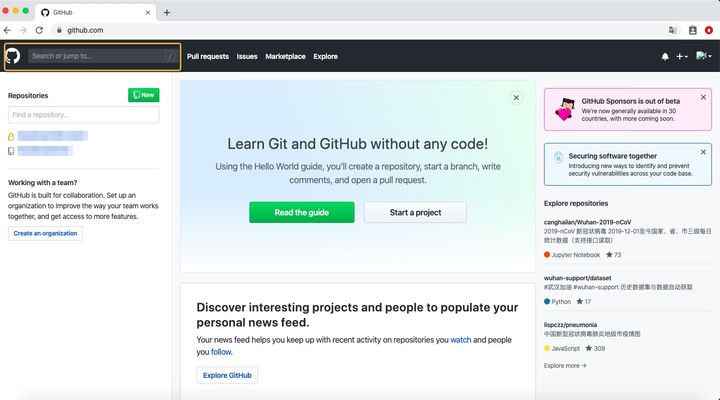This screenshot has width=720, height=400.
Task: Focus the Search or jump to field
Action: pyautogui.click(x=102, y=56)
